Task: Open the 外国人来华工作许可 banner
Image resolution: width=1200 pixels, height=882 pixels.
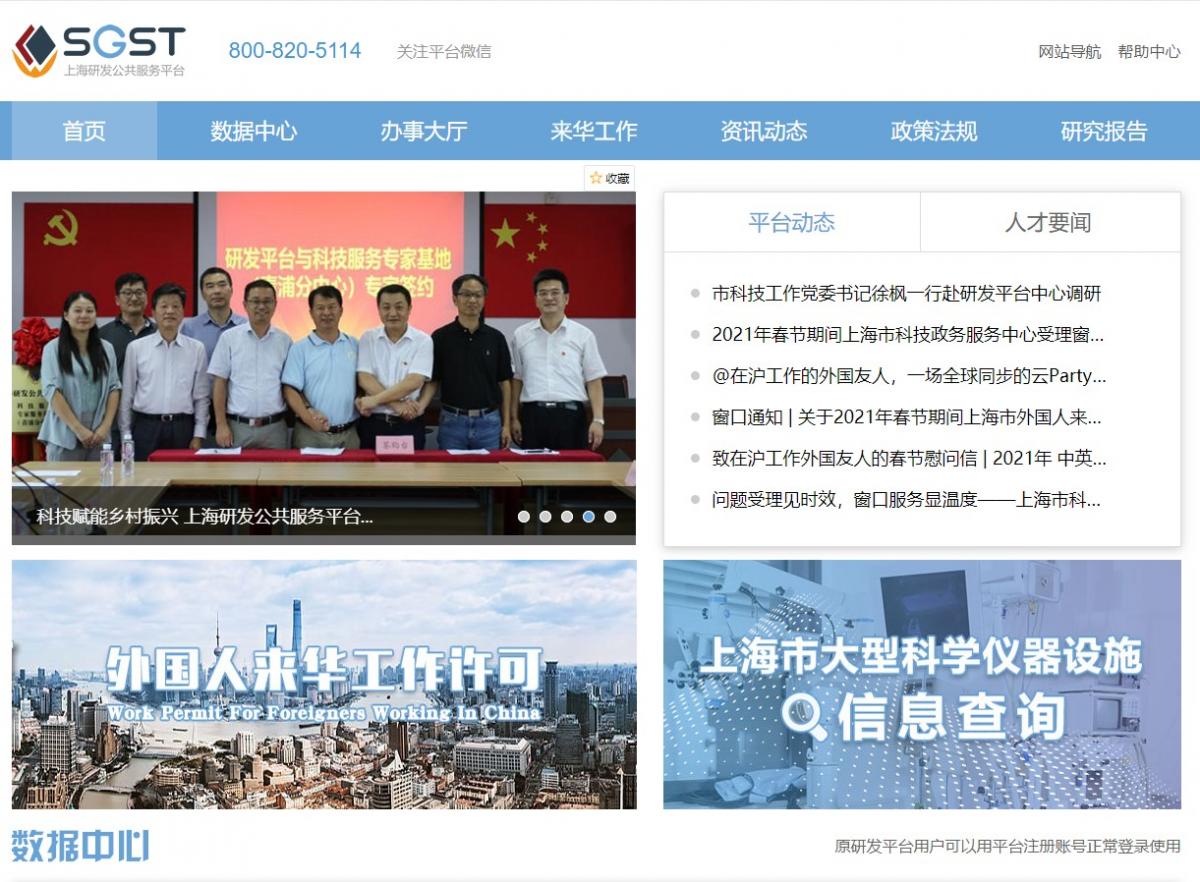Action: pos(324,684)
